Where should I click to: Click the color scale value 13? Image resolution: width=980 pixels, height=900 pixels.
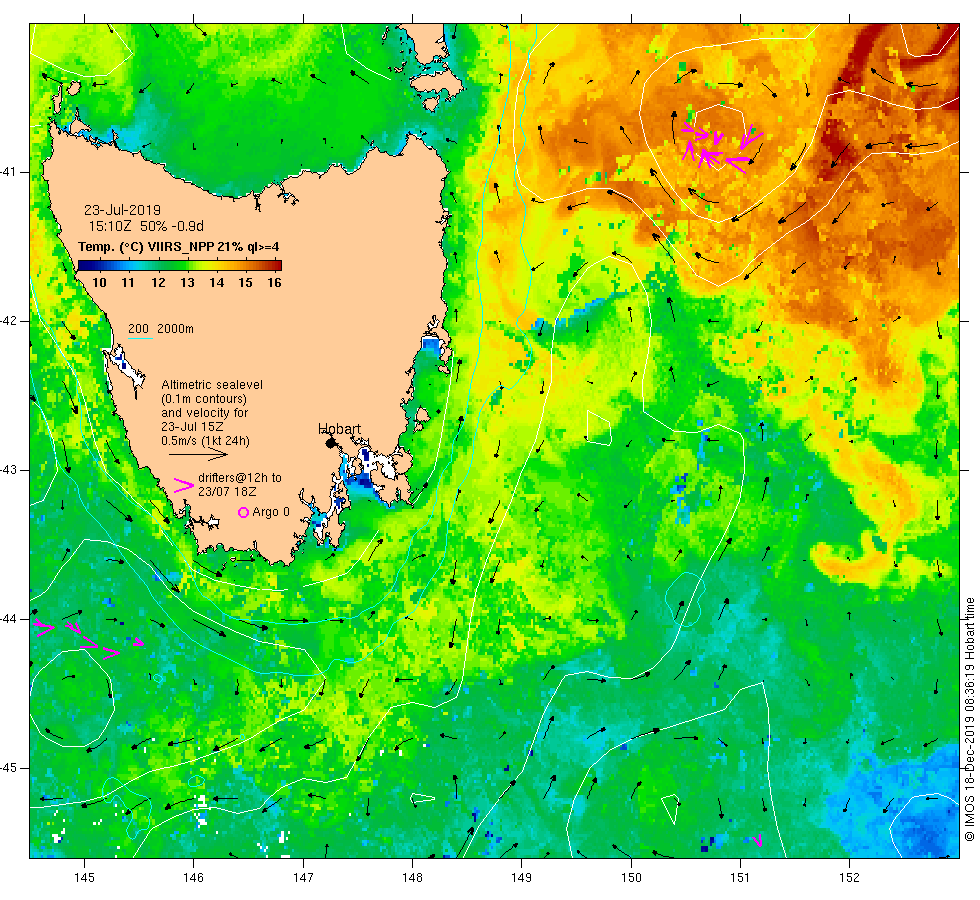pyautogui.click(x=187, y=282)
